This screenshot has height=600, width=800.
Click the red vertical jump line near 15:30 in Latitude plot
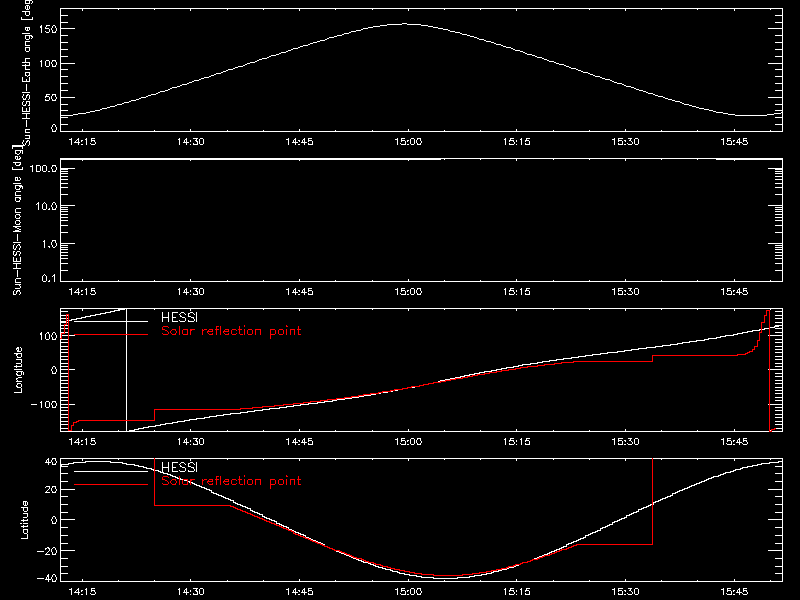[x=653, y=502]
